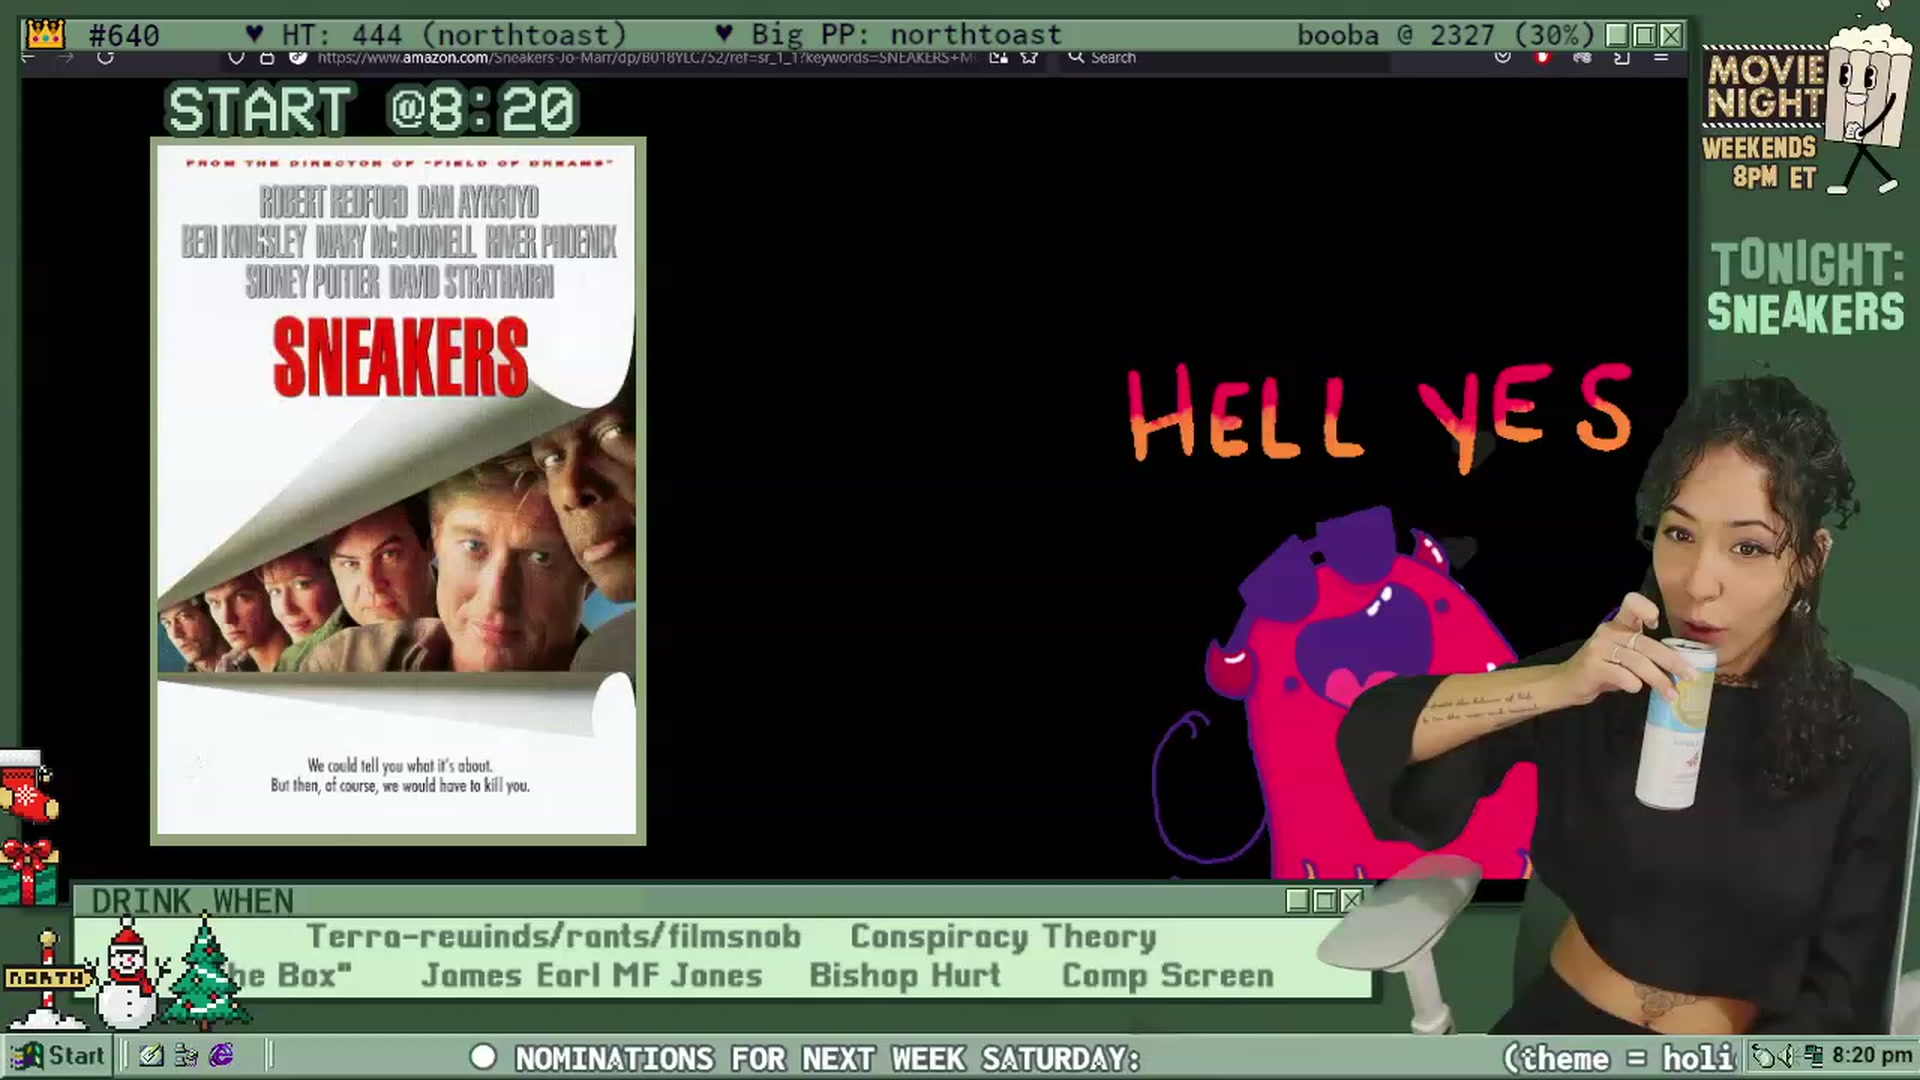Click 'Big PP: northtoast' in top bar
The height and width of the screenshot is (1080, 1920).
pyautogui.click(x=906, y=35)
